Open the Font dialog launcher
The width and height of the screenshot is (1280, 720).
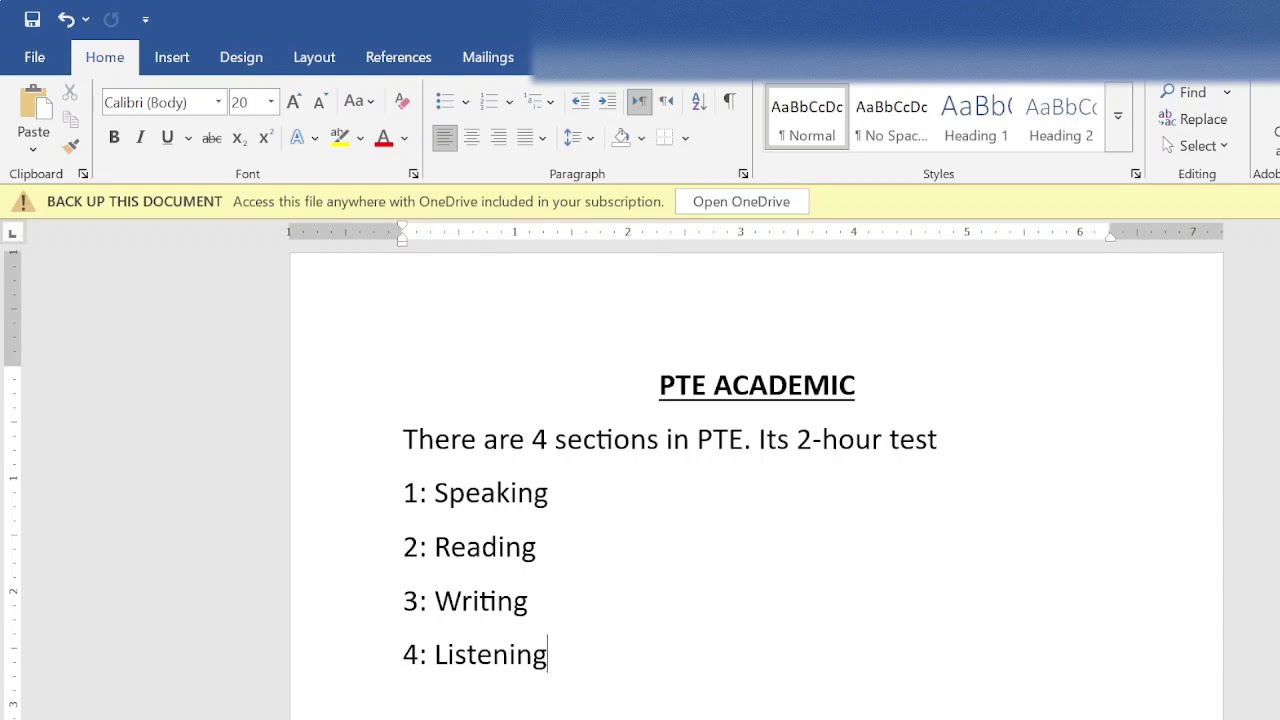pyautogui.click(x=413, y=174)
